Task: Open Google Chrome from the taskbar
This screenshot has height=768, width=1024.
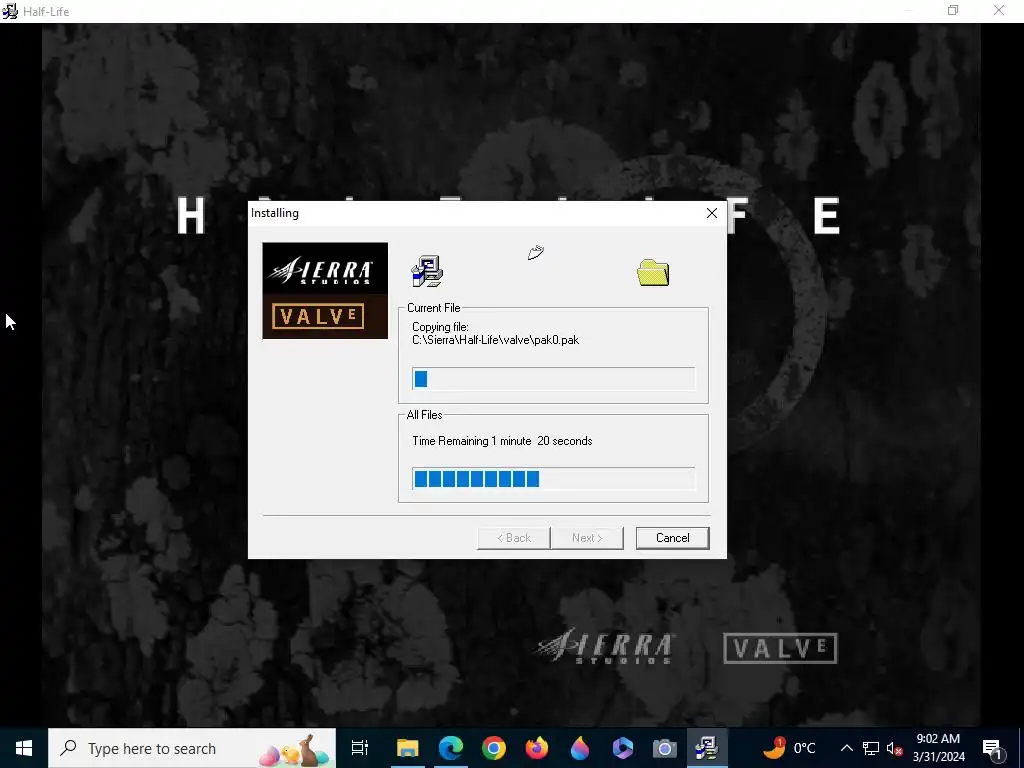Action: [494, 748]
